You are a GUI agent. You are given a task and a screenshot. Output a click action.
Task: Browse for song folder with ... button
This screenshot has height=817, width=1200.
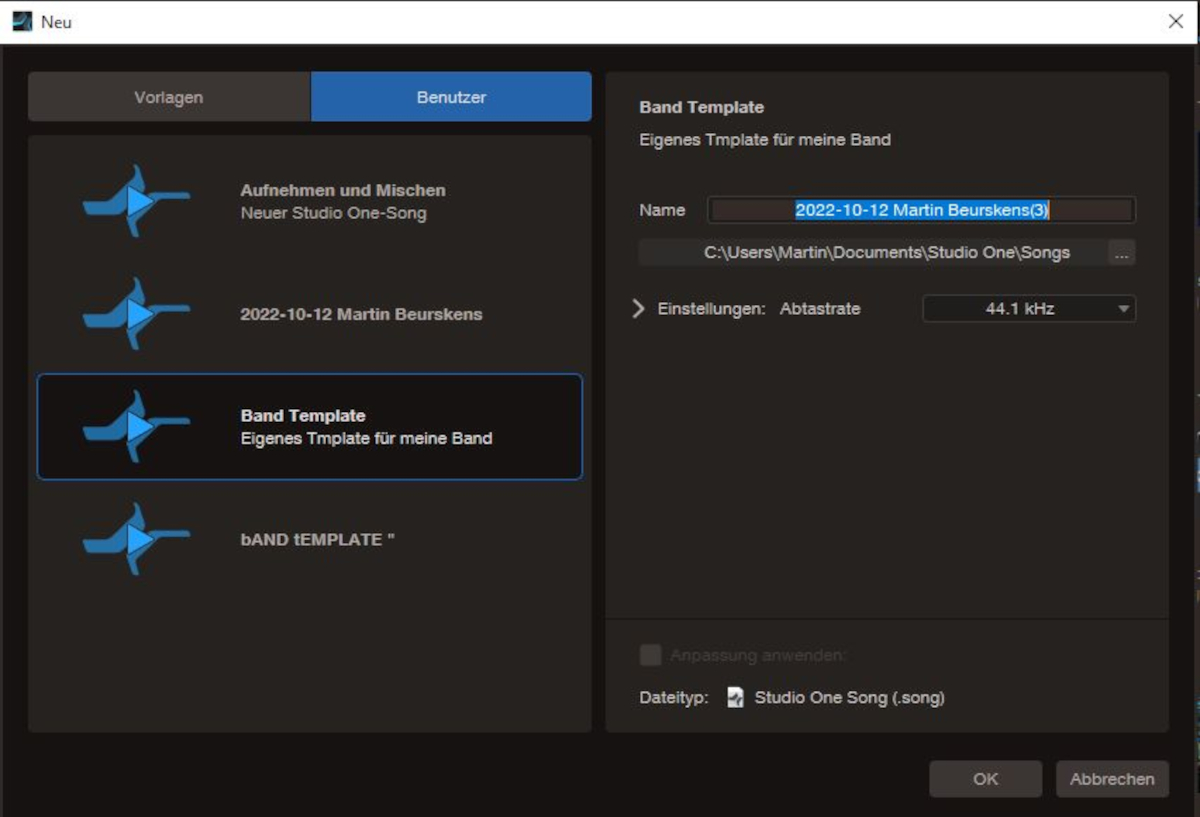pos(1122,253)
